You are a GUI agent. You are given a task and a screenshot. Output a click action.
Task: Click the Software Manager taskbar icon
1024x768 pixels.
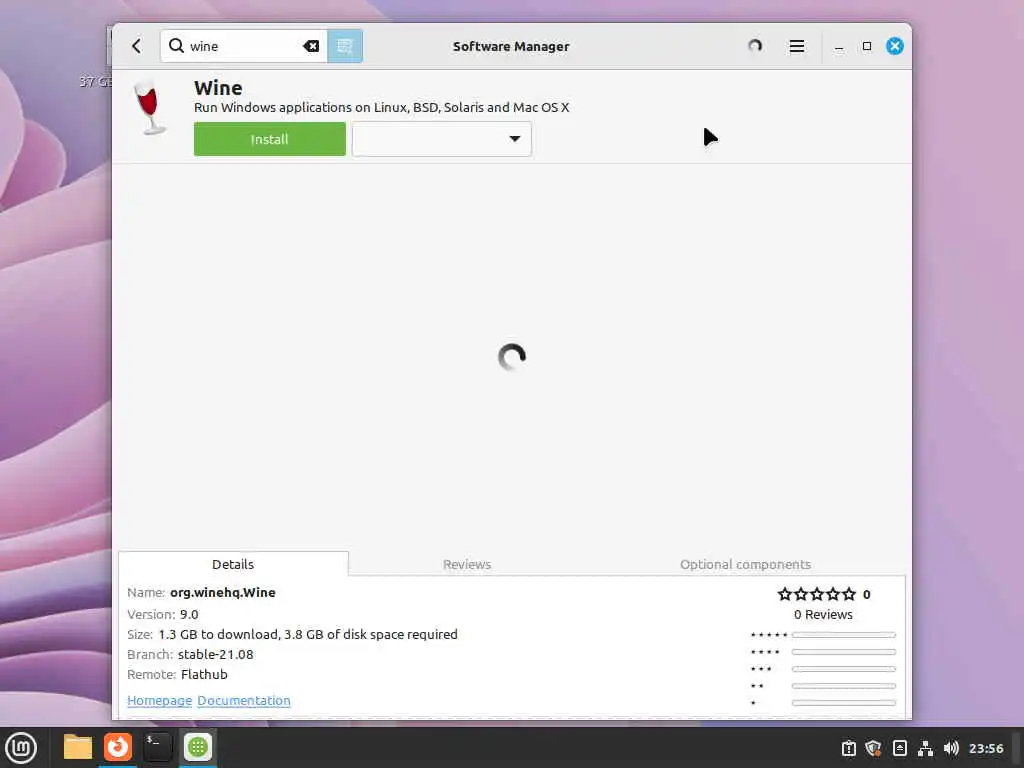coord(198,747)
